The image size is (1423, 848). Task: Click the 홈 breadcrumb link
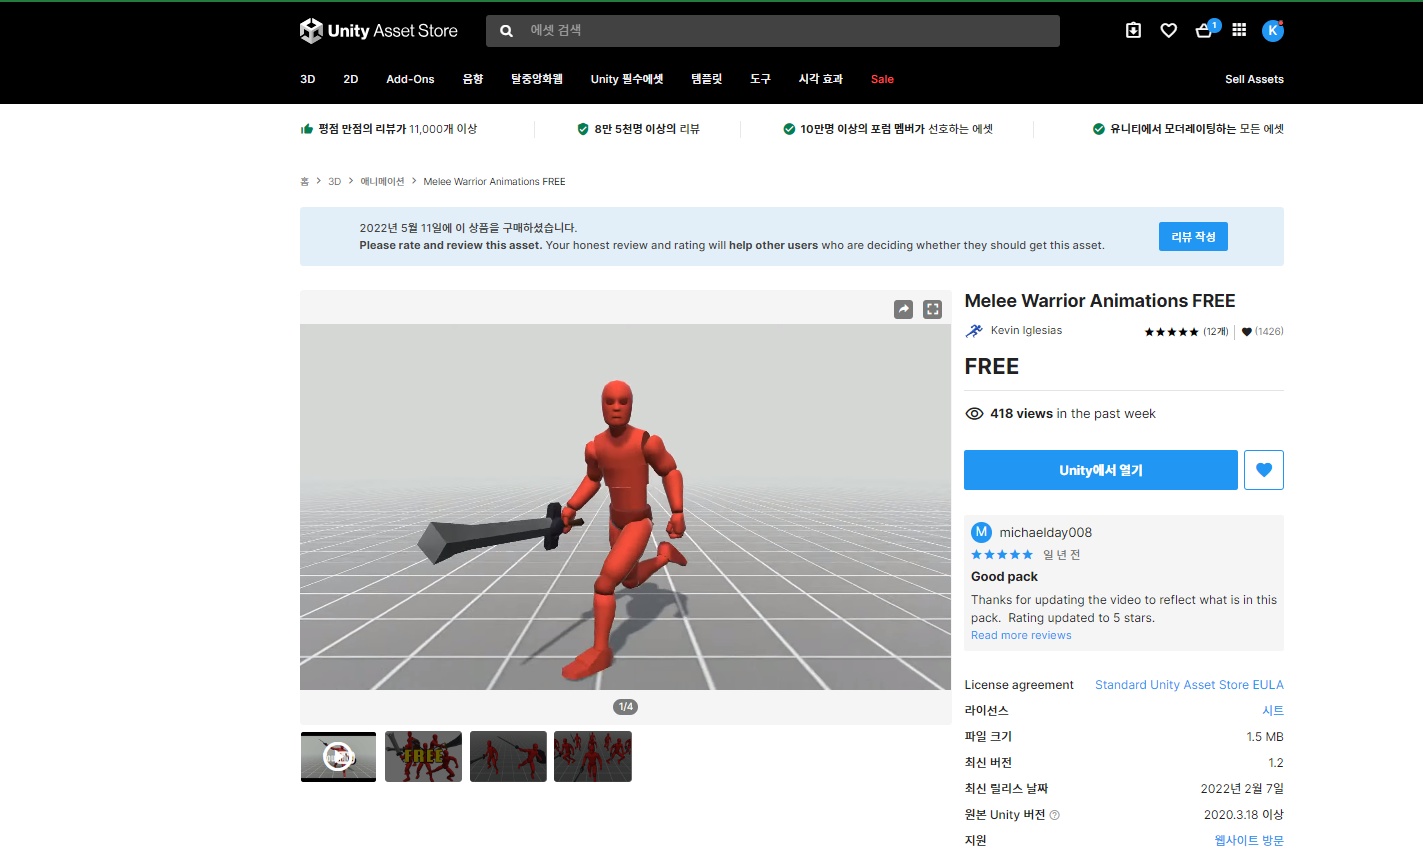[x=304, y=182]
